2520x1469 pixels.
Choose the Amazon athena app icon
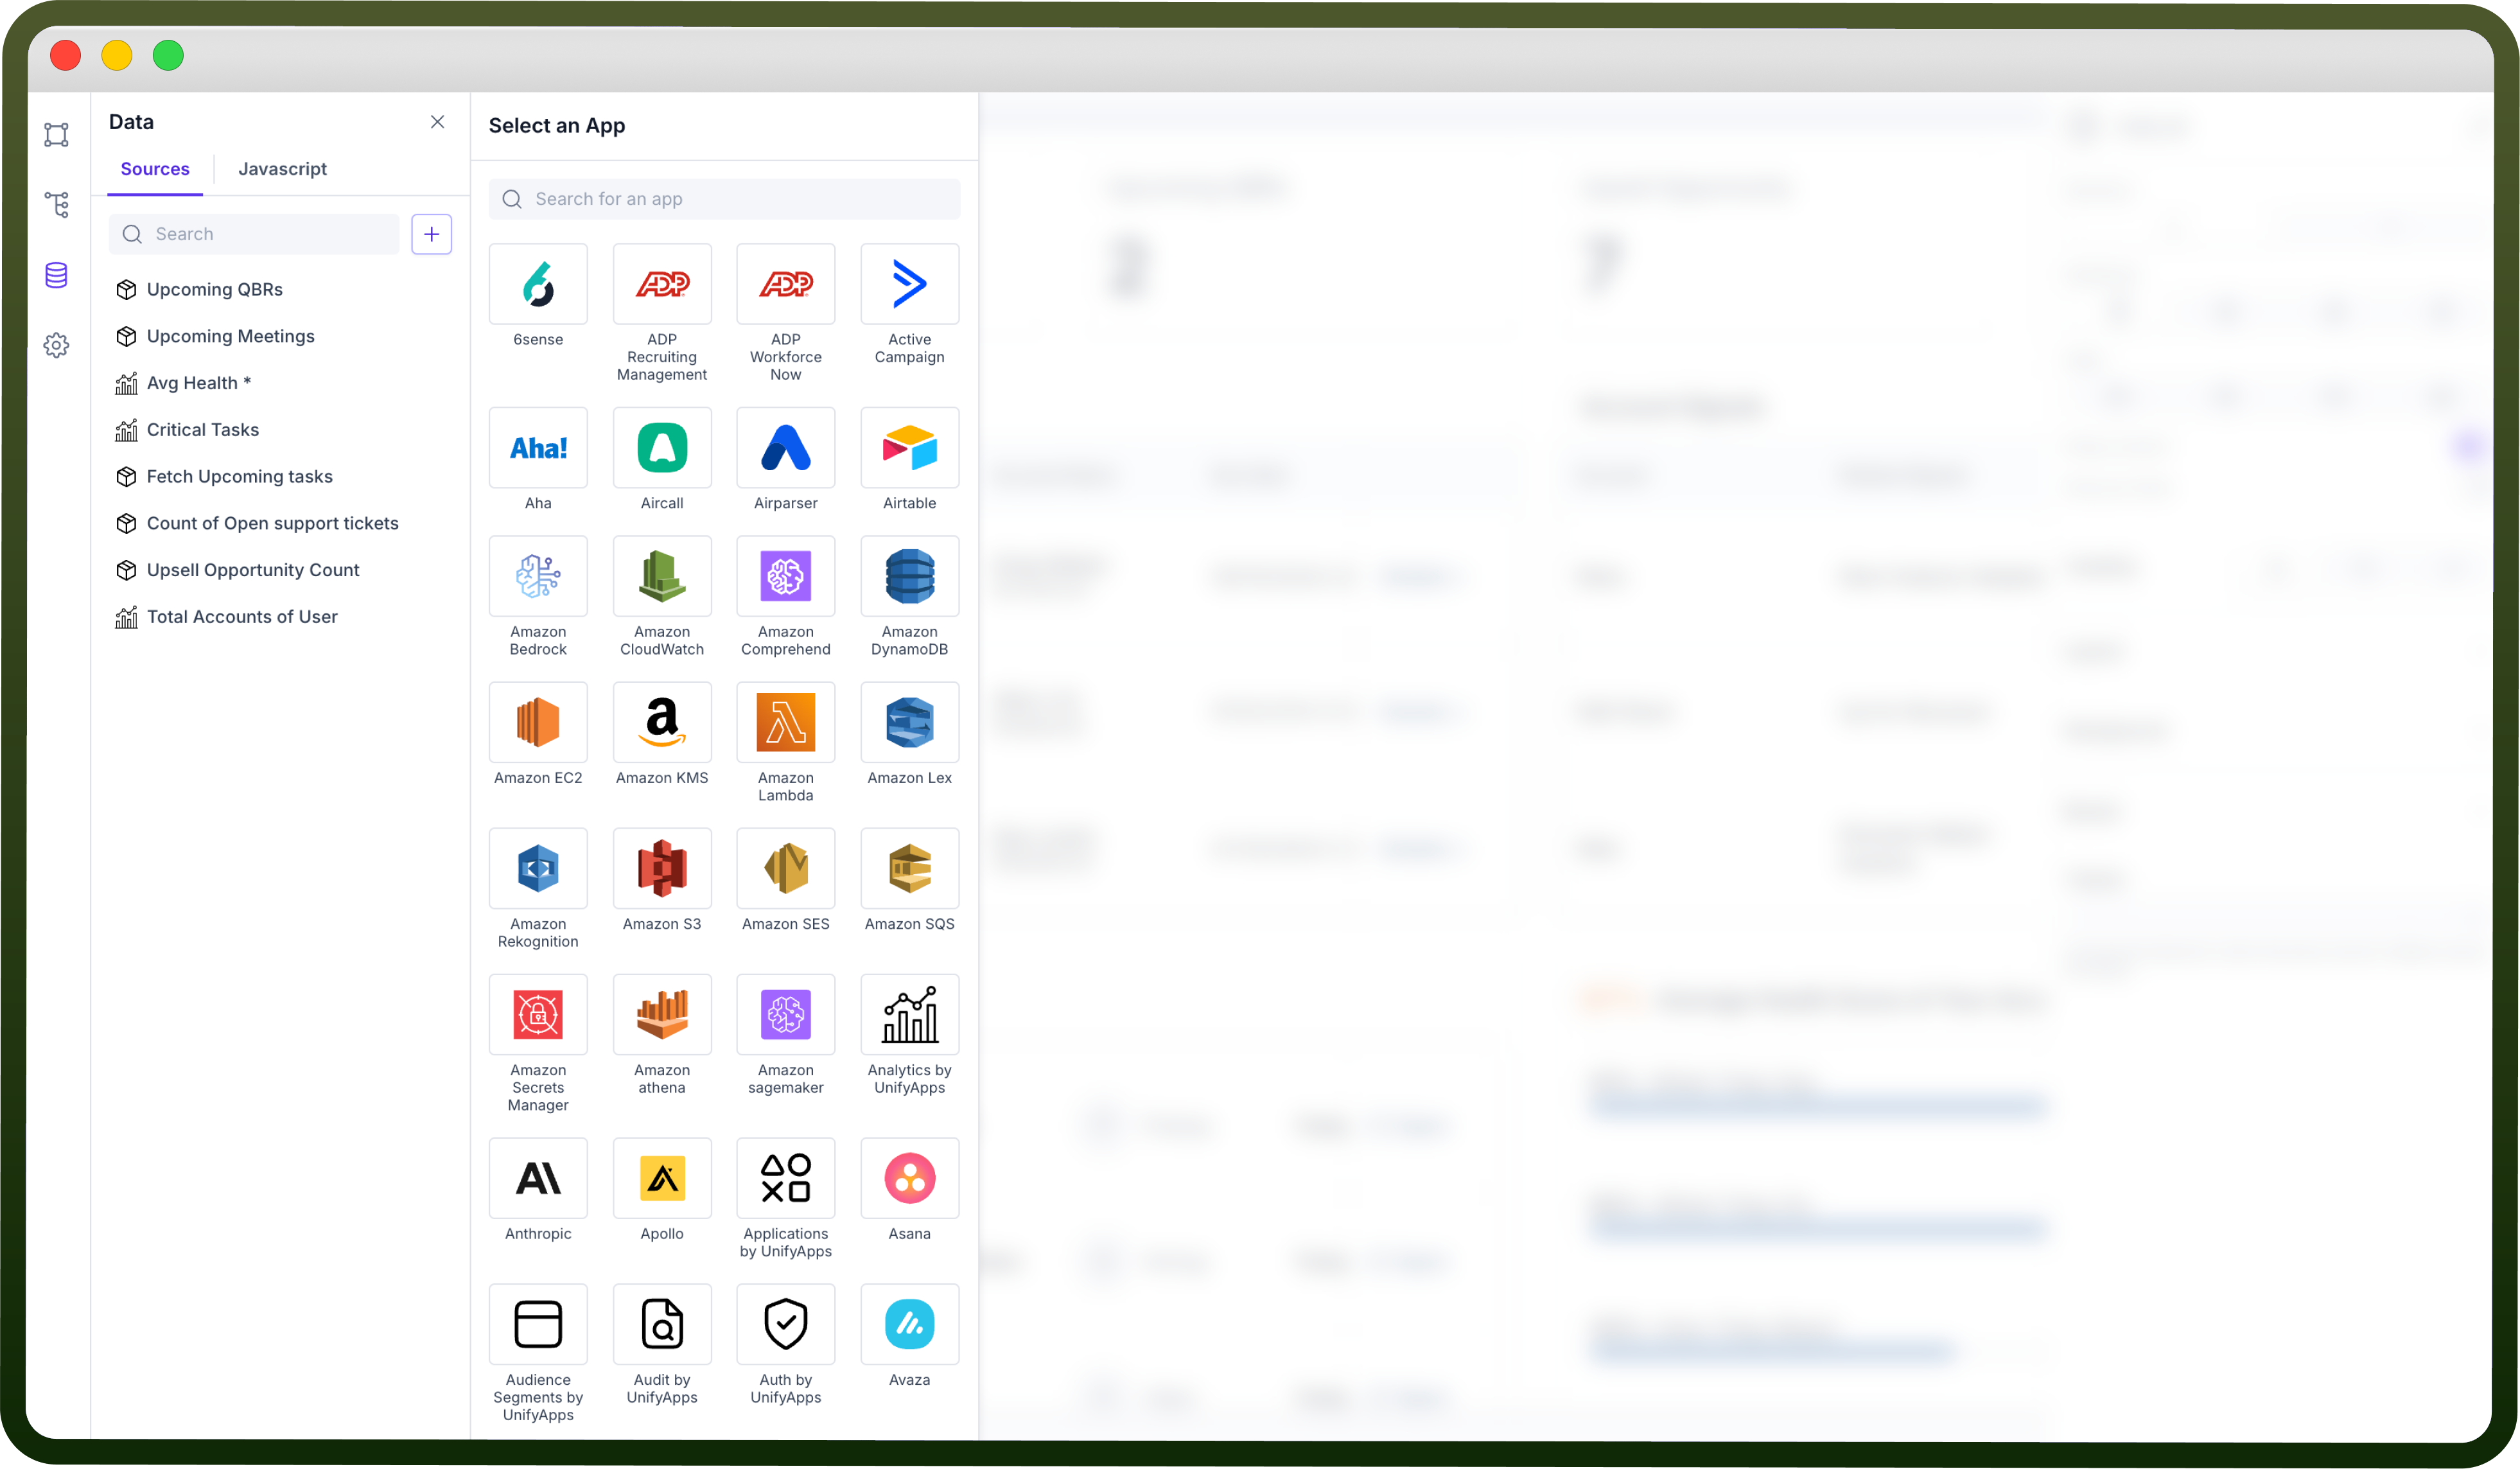(662, 1014)
